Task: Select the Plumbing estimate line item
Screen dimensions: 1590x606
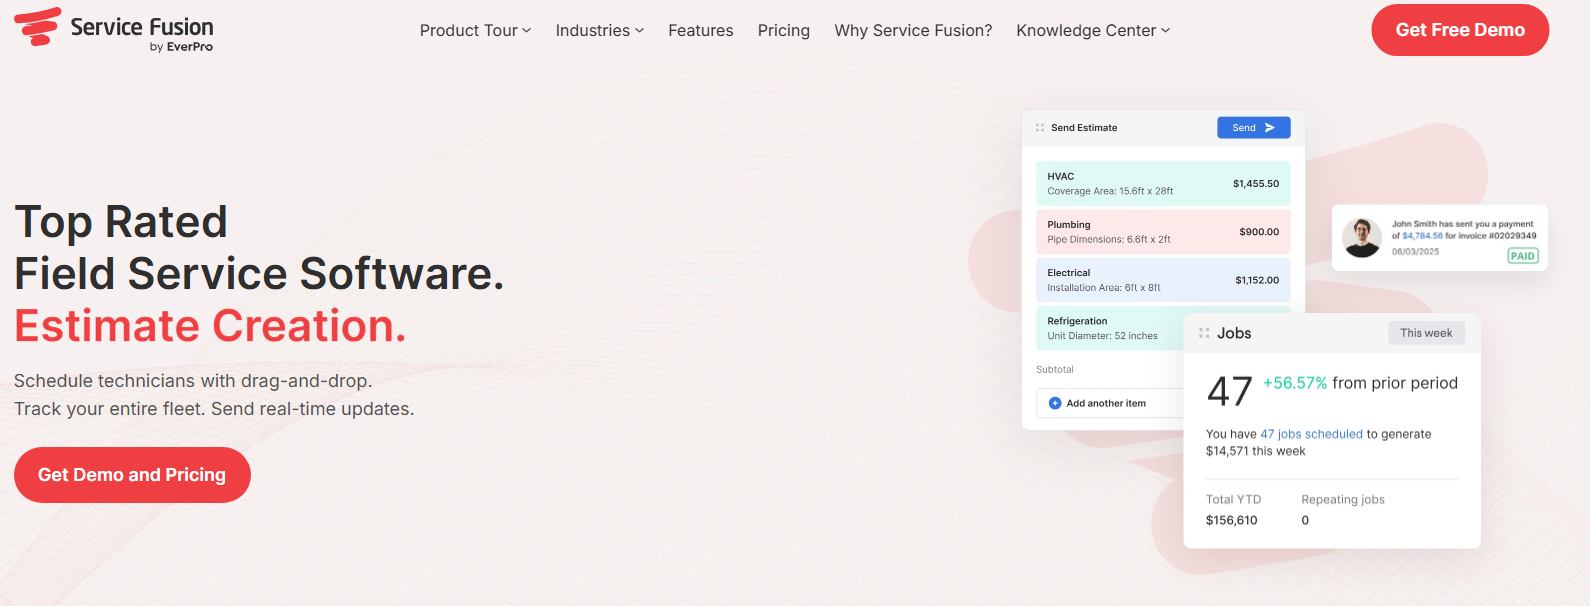Action: tap(1163, 231)
